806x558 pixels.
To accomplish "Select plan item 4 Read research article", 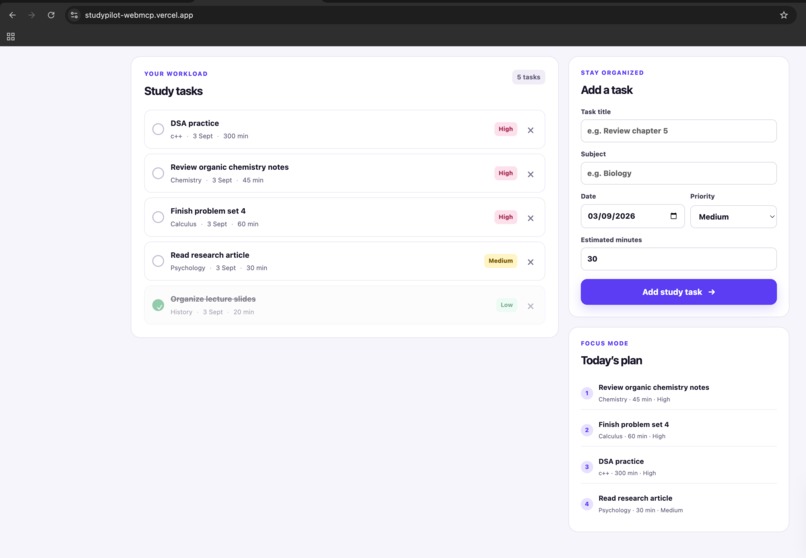I will tap(678, 504).
